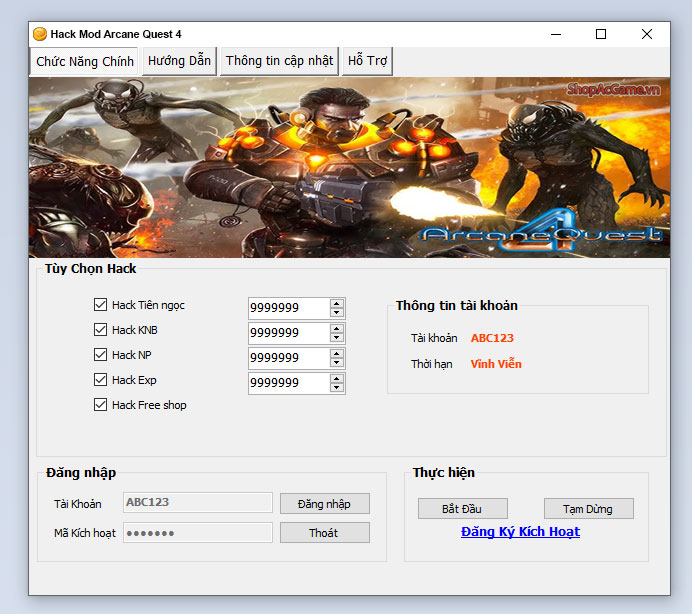
Task: Uncheck the Hack Tiên ngọc checkbox
Action: (x=100, y=304)
